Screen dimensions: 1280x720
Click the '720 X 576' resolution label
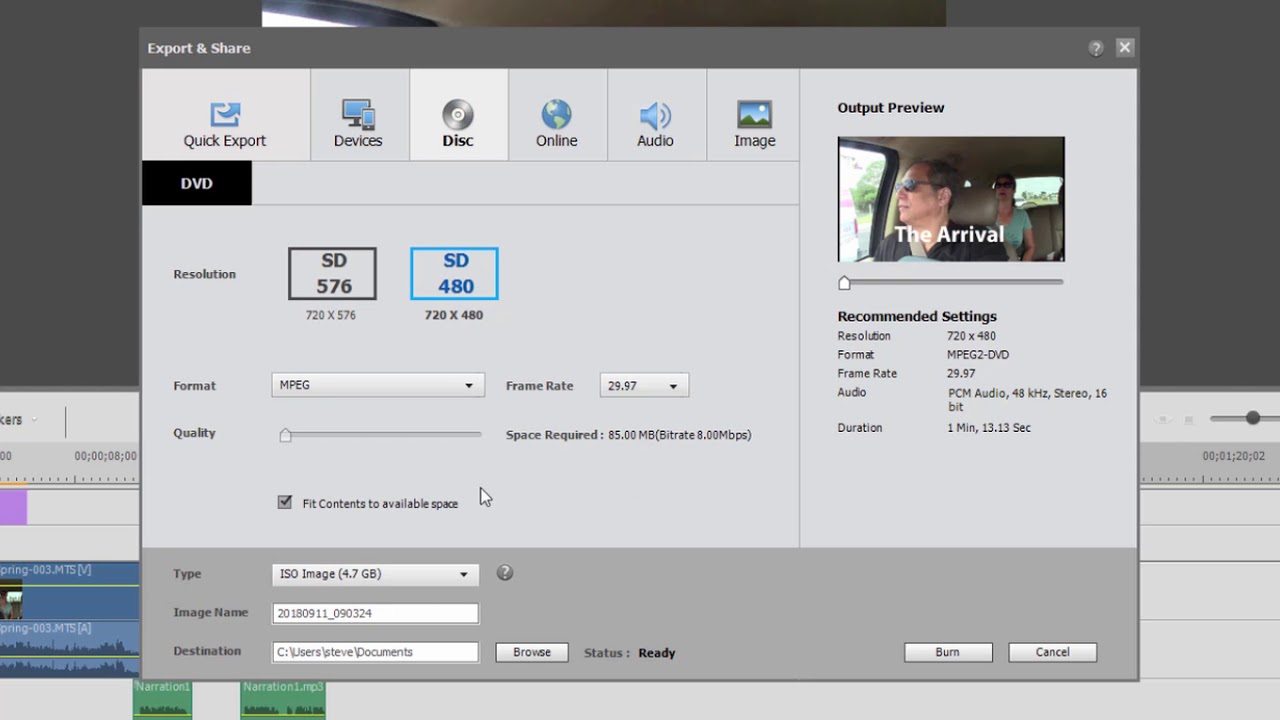pos(331,315)
